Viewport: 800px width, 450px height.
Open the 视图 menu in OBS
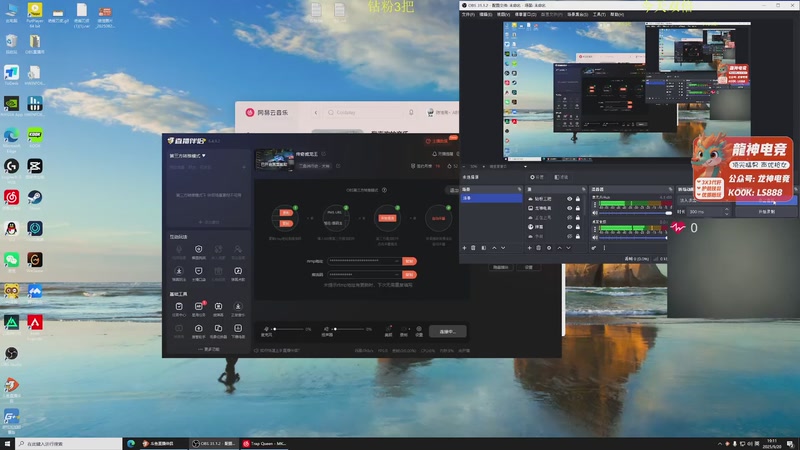tap(503, 14)
